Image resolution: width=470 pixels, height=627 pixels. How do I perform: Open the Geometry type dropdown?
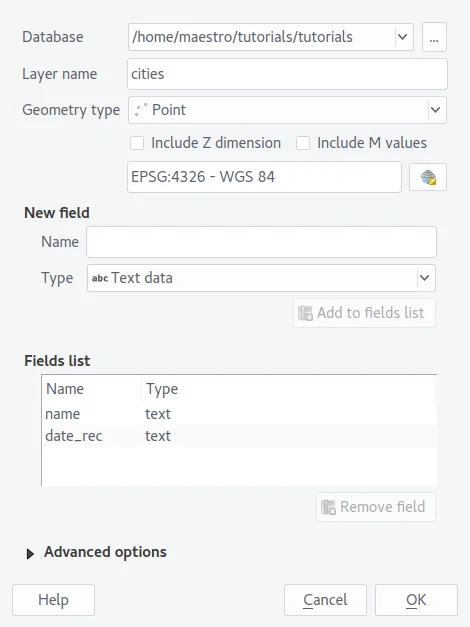(x=287, y=110)
